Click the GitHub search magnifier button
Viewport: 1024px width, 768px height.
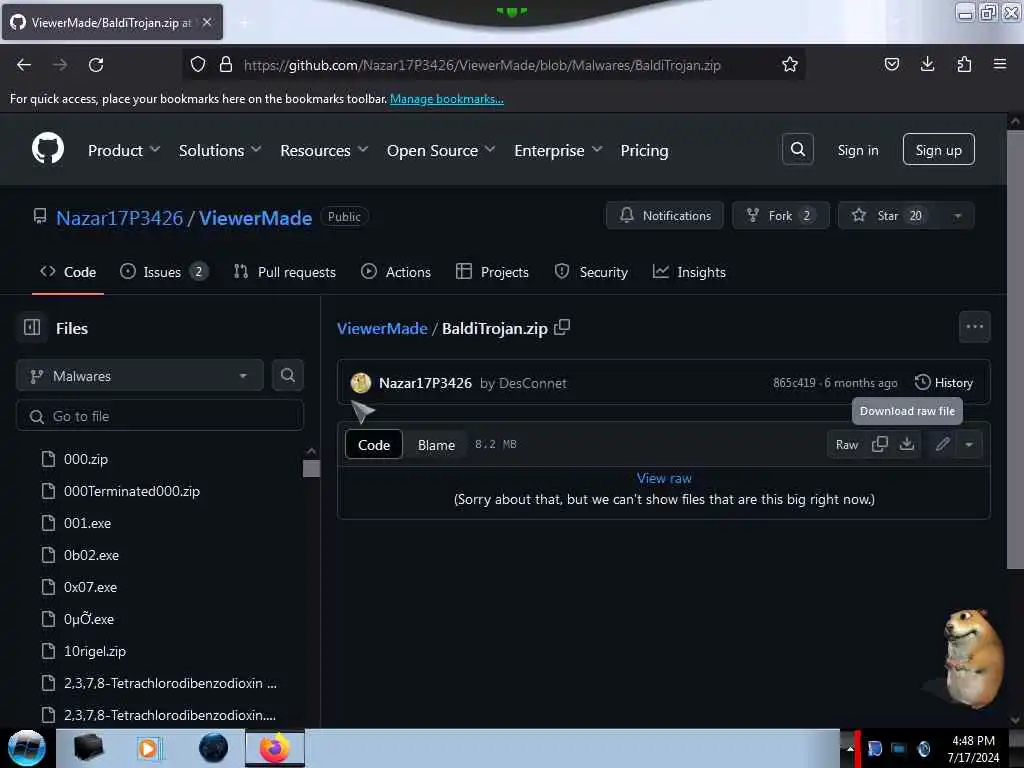click(x=797, y=150)
